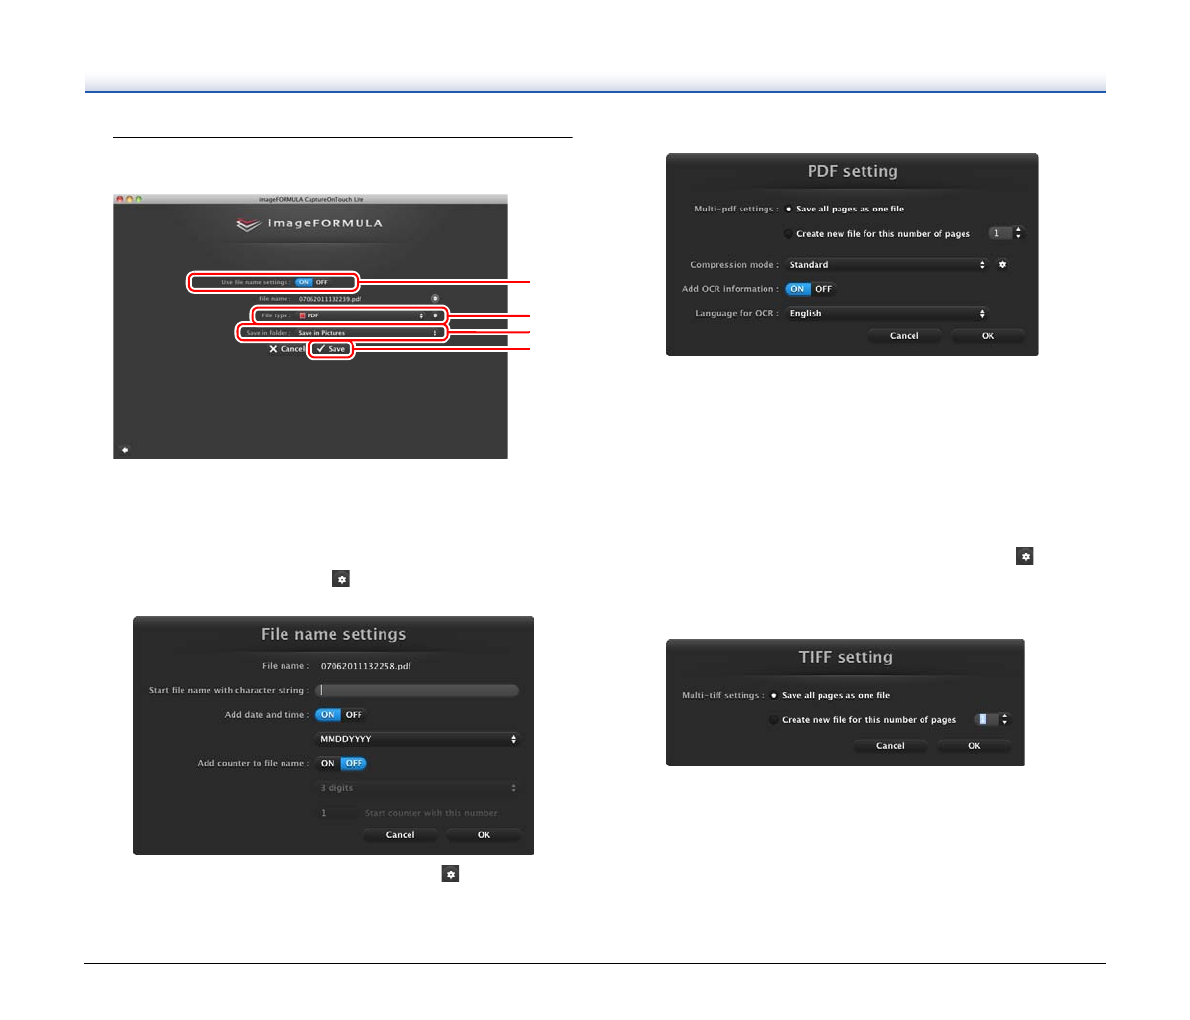1190x1020 pixels.
Task: Toggle the Add date and time switch
Action: pyautogui.click(x=340, y=715)
